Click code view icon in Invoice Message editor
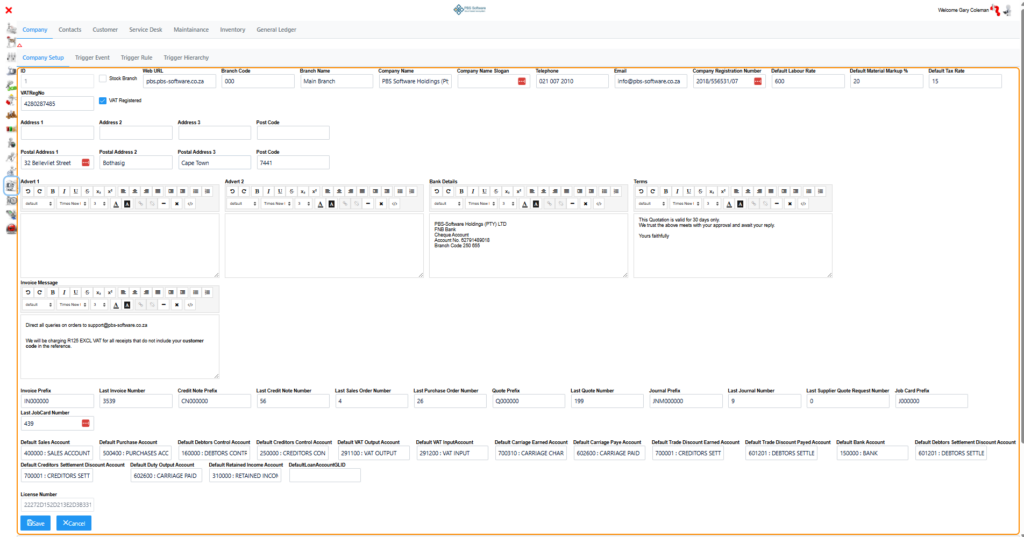1024x537 pixels. [190, 304]
